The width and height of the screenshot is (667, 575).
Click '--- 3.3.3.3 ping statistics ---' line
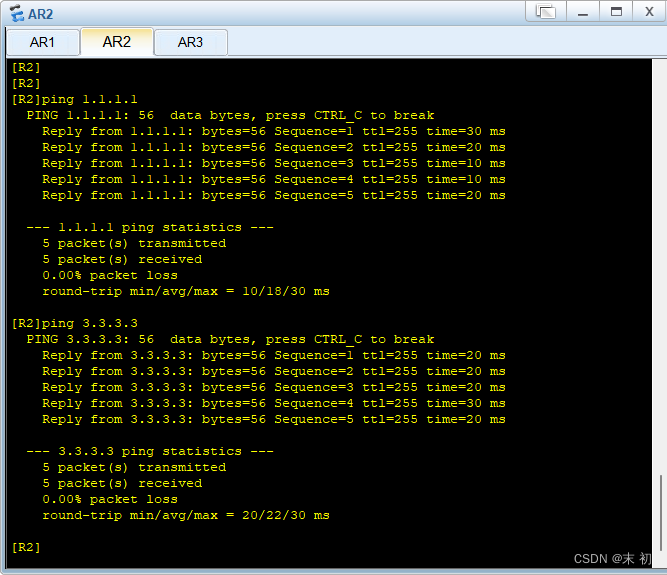point(150,451)
